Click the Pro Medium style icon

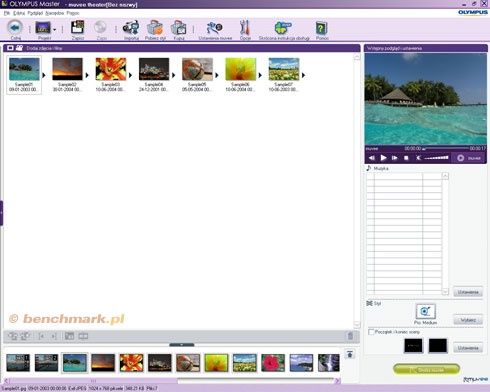click(x=425, y=312)
